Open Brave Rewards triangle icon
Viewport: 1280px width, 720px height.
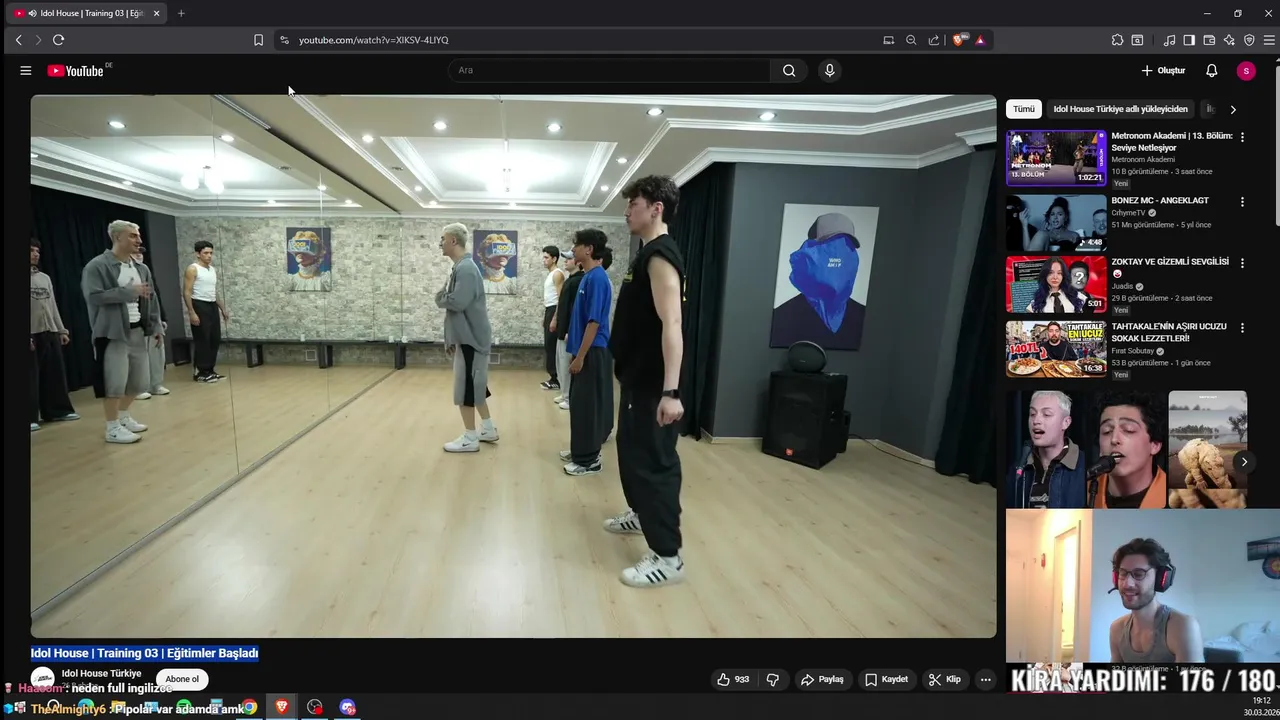pos(980,40)
